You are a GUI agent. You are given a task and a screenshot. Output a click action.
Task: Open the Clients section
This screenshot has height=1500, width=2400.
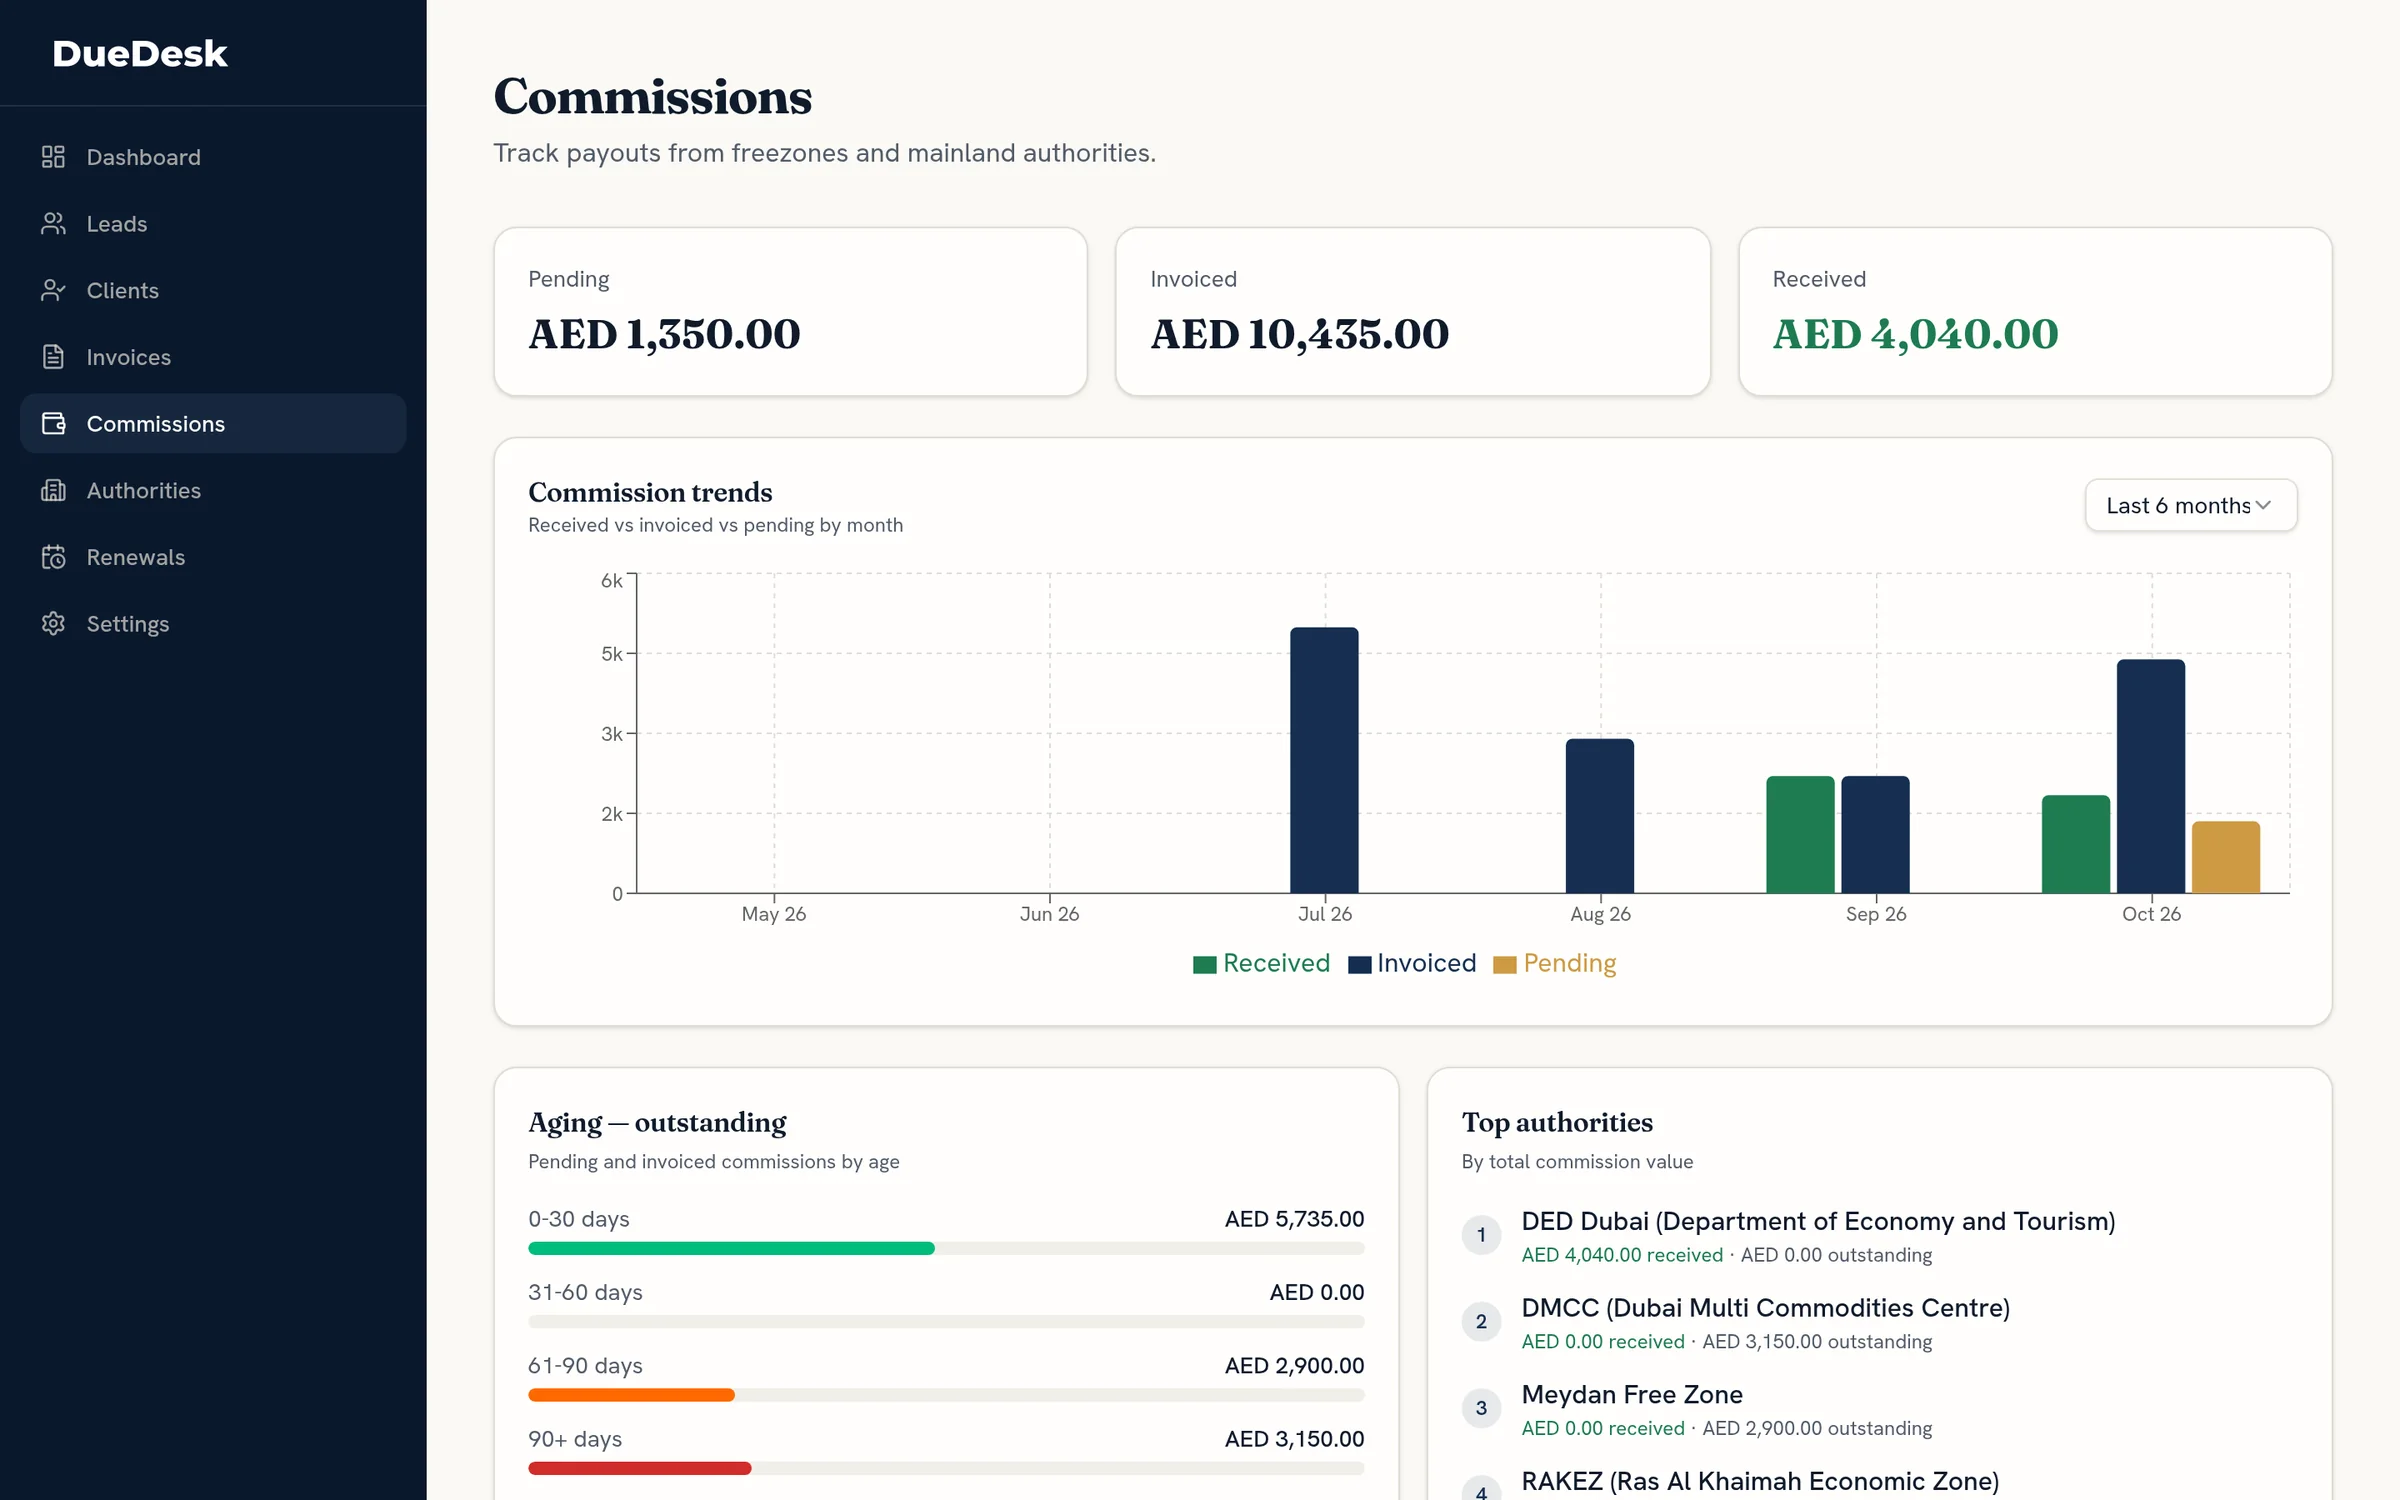(x=213, y=290)
